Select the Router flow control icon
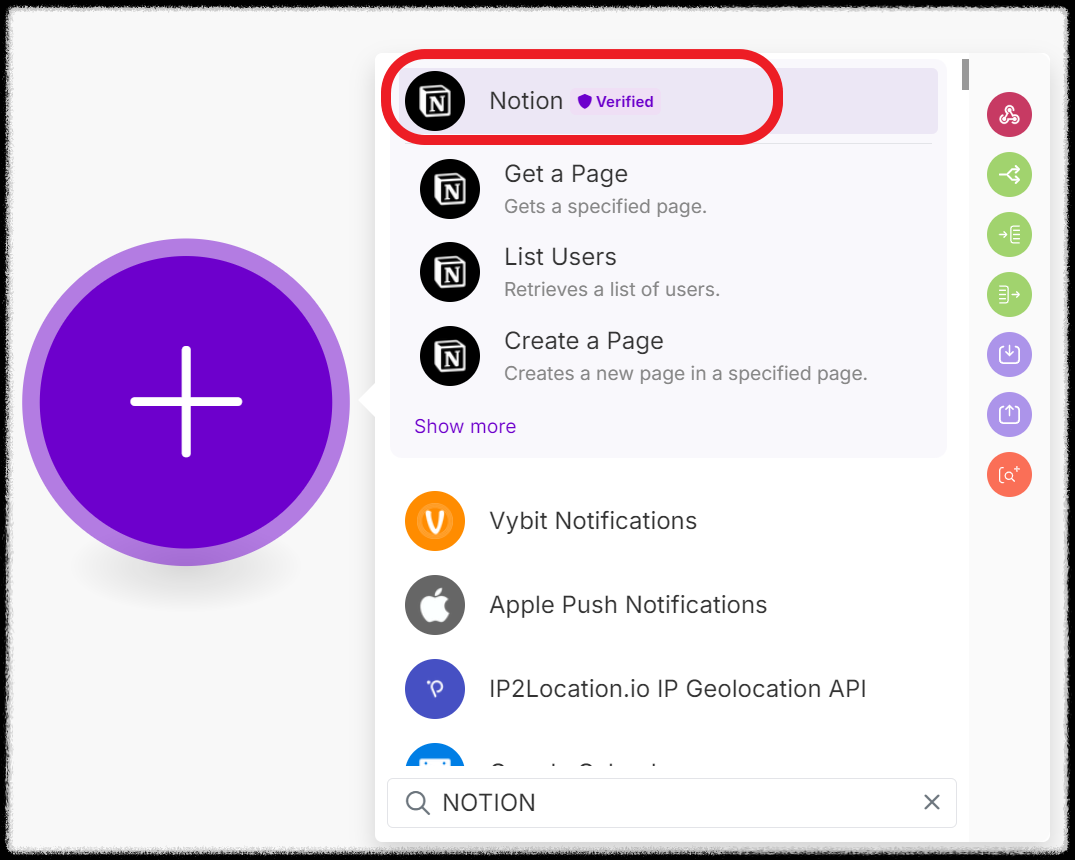 click(1009, 174)
